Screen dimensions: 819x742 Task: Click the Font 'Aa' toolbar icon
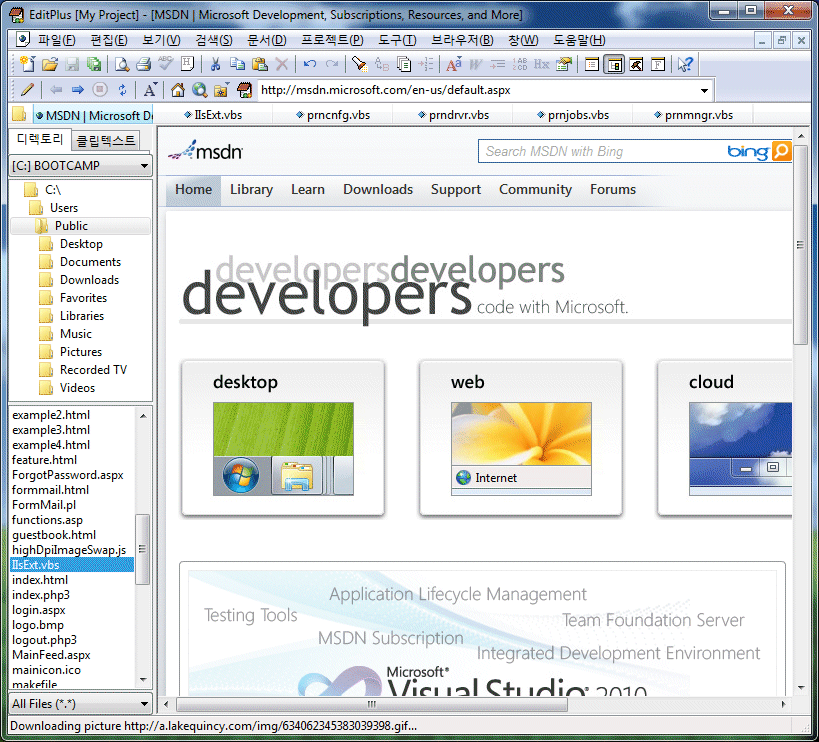(x=453, y=64)
